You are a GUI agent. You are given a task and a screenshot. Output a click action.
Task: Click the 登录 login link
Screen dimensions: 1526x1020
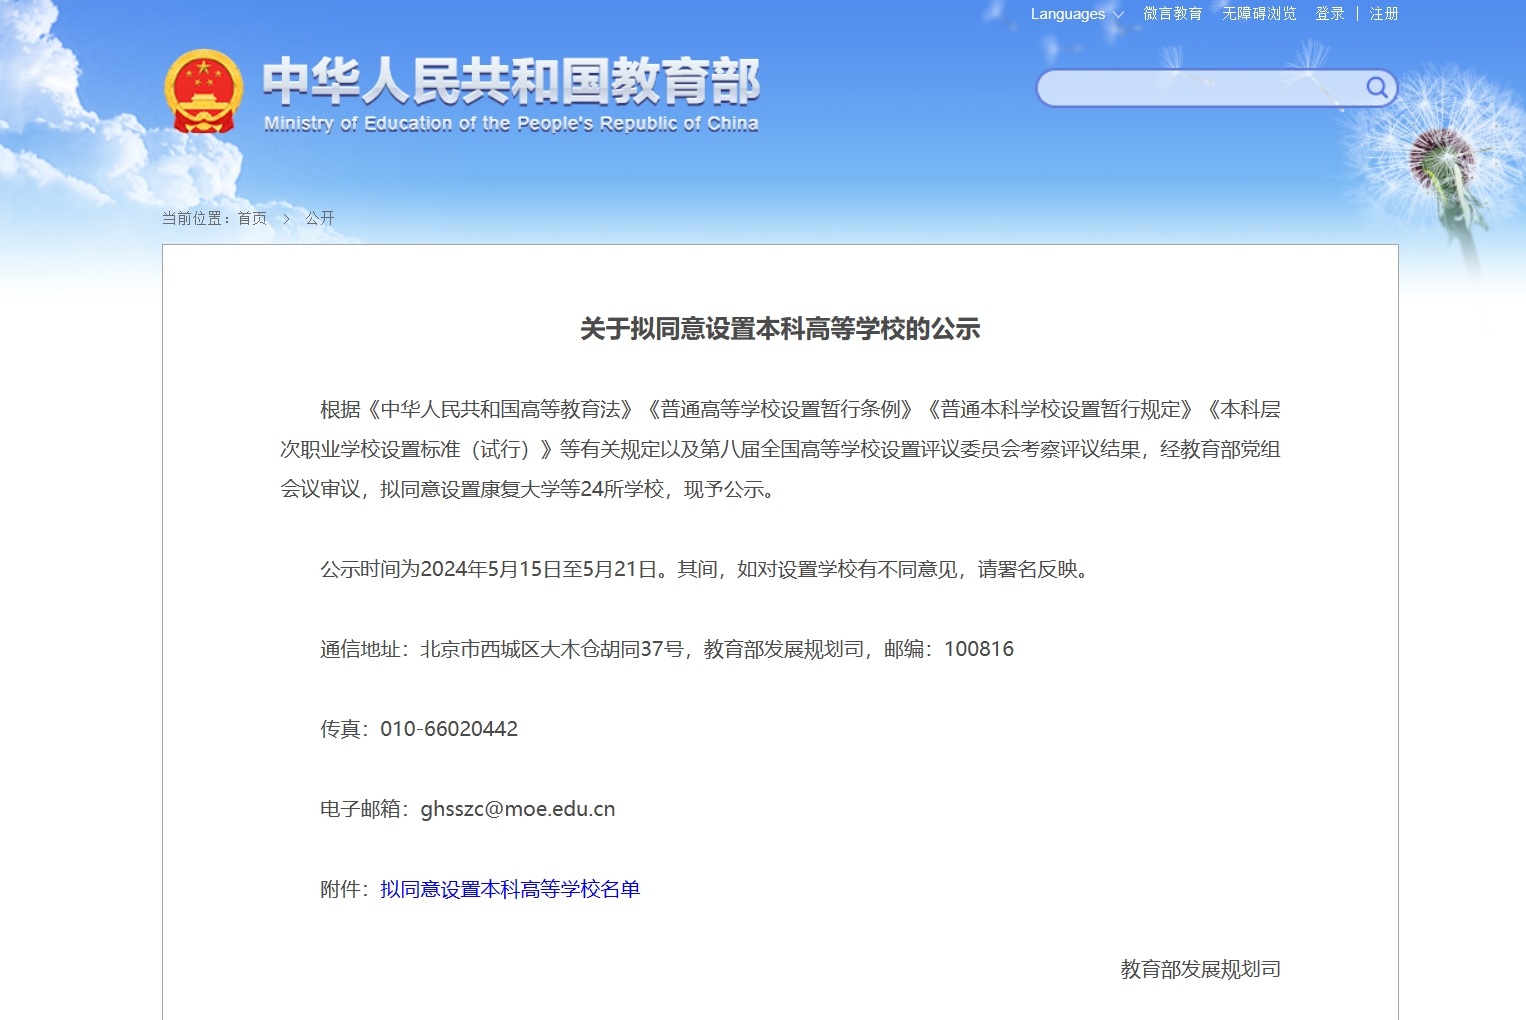(x=1330, y=14)
